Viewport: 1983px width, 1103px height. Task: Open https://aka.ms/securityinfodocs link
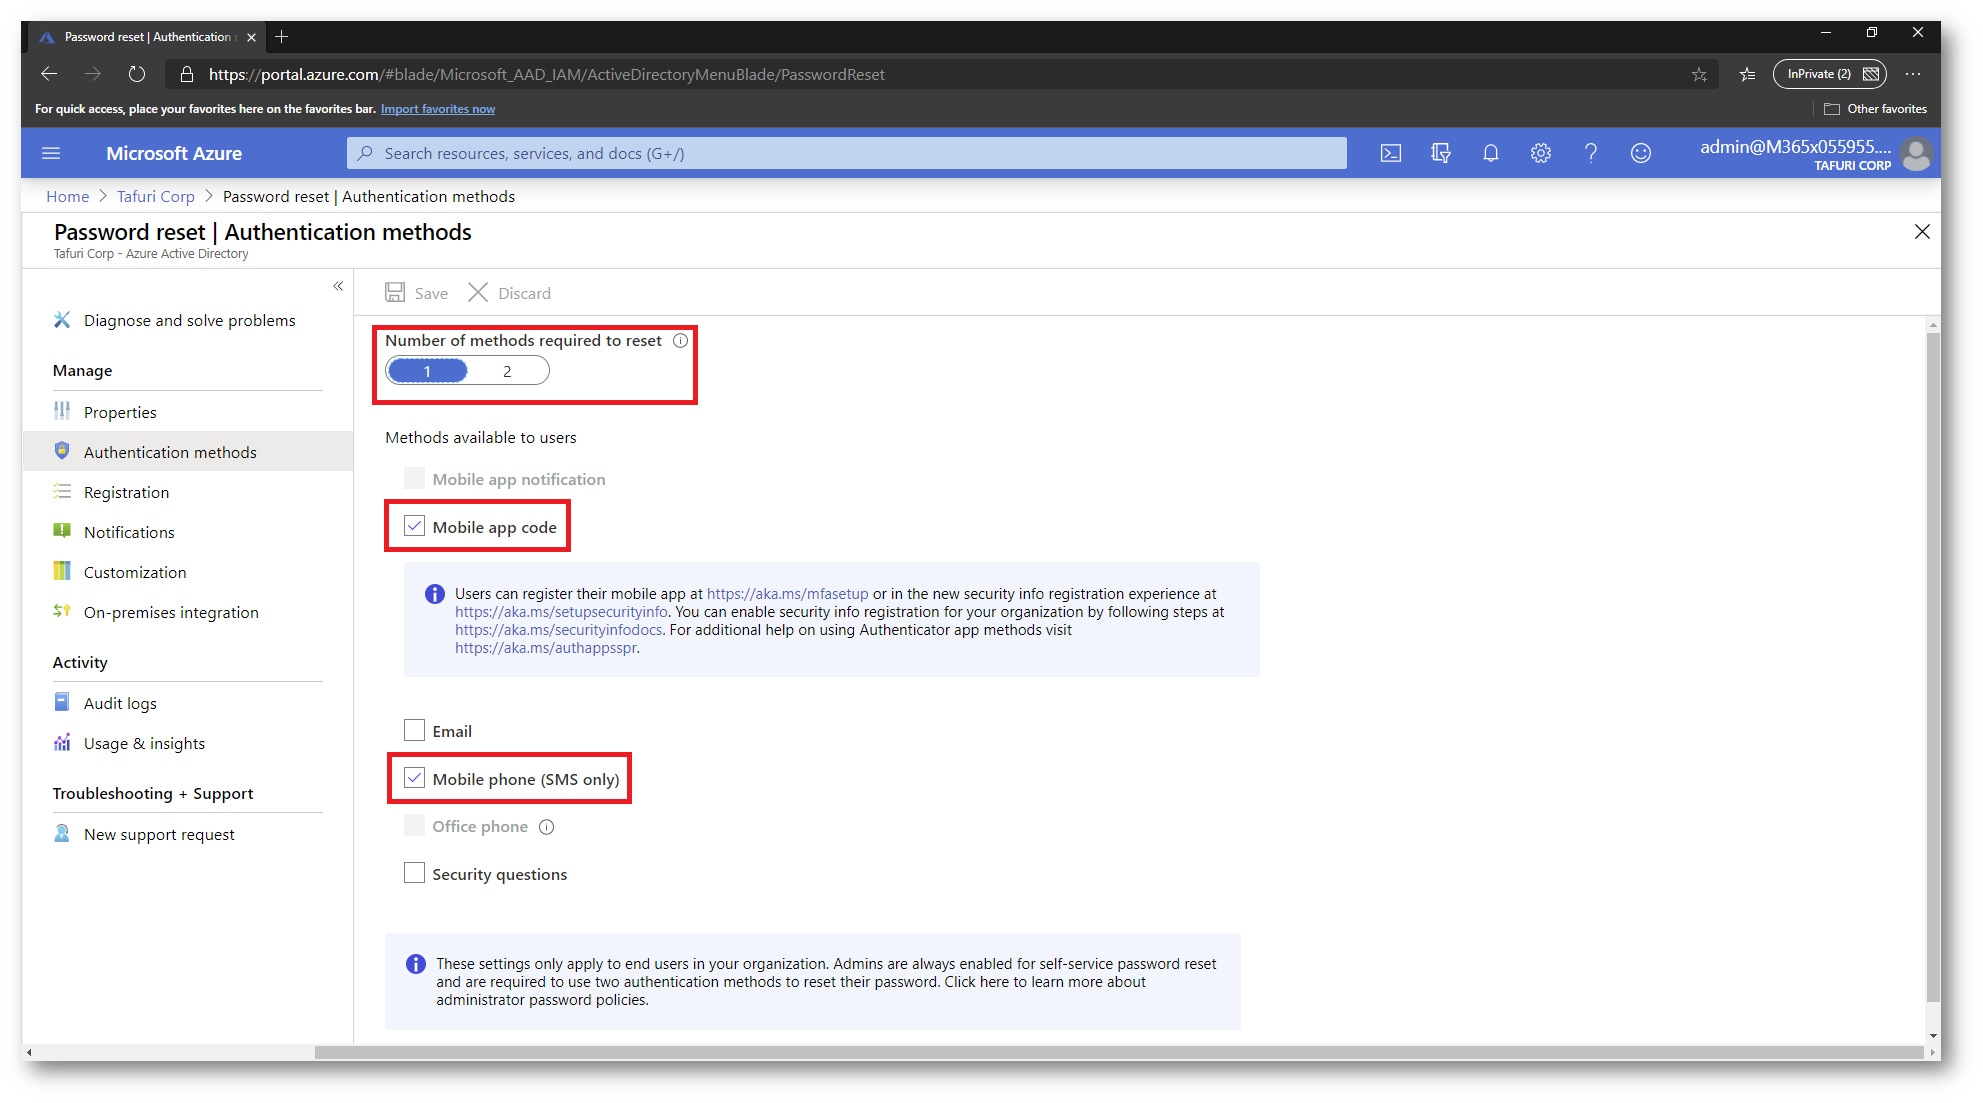pos(558,630)
